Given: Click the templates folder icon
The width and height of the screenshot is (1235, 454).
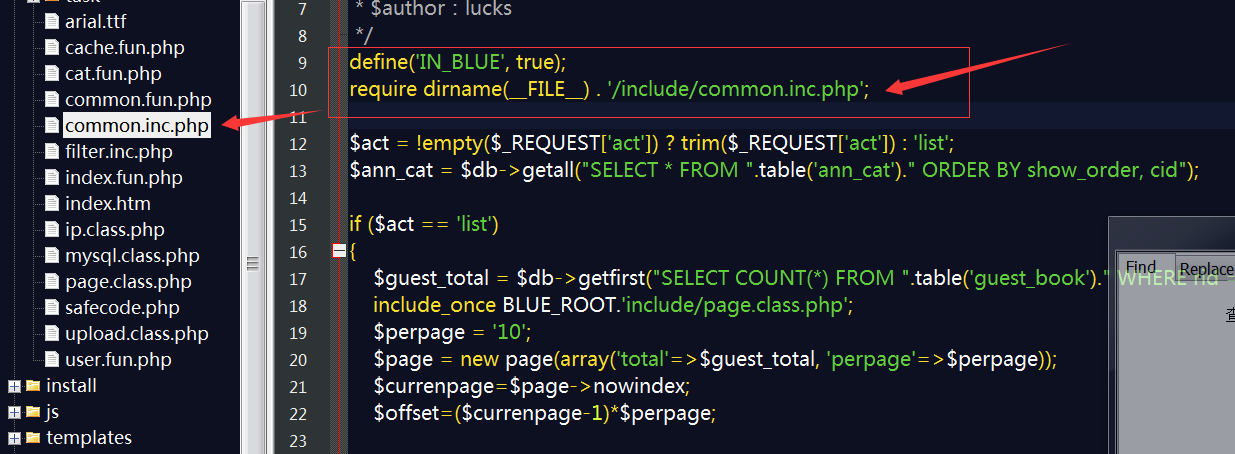Looking at the screenshot, I should tap(33, 437).
